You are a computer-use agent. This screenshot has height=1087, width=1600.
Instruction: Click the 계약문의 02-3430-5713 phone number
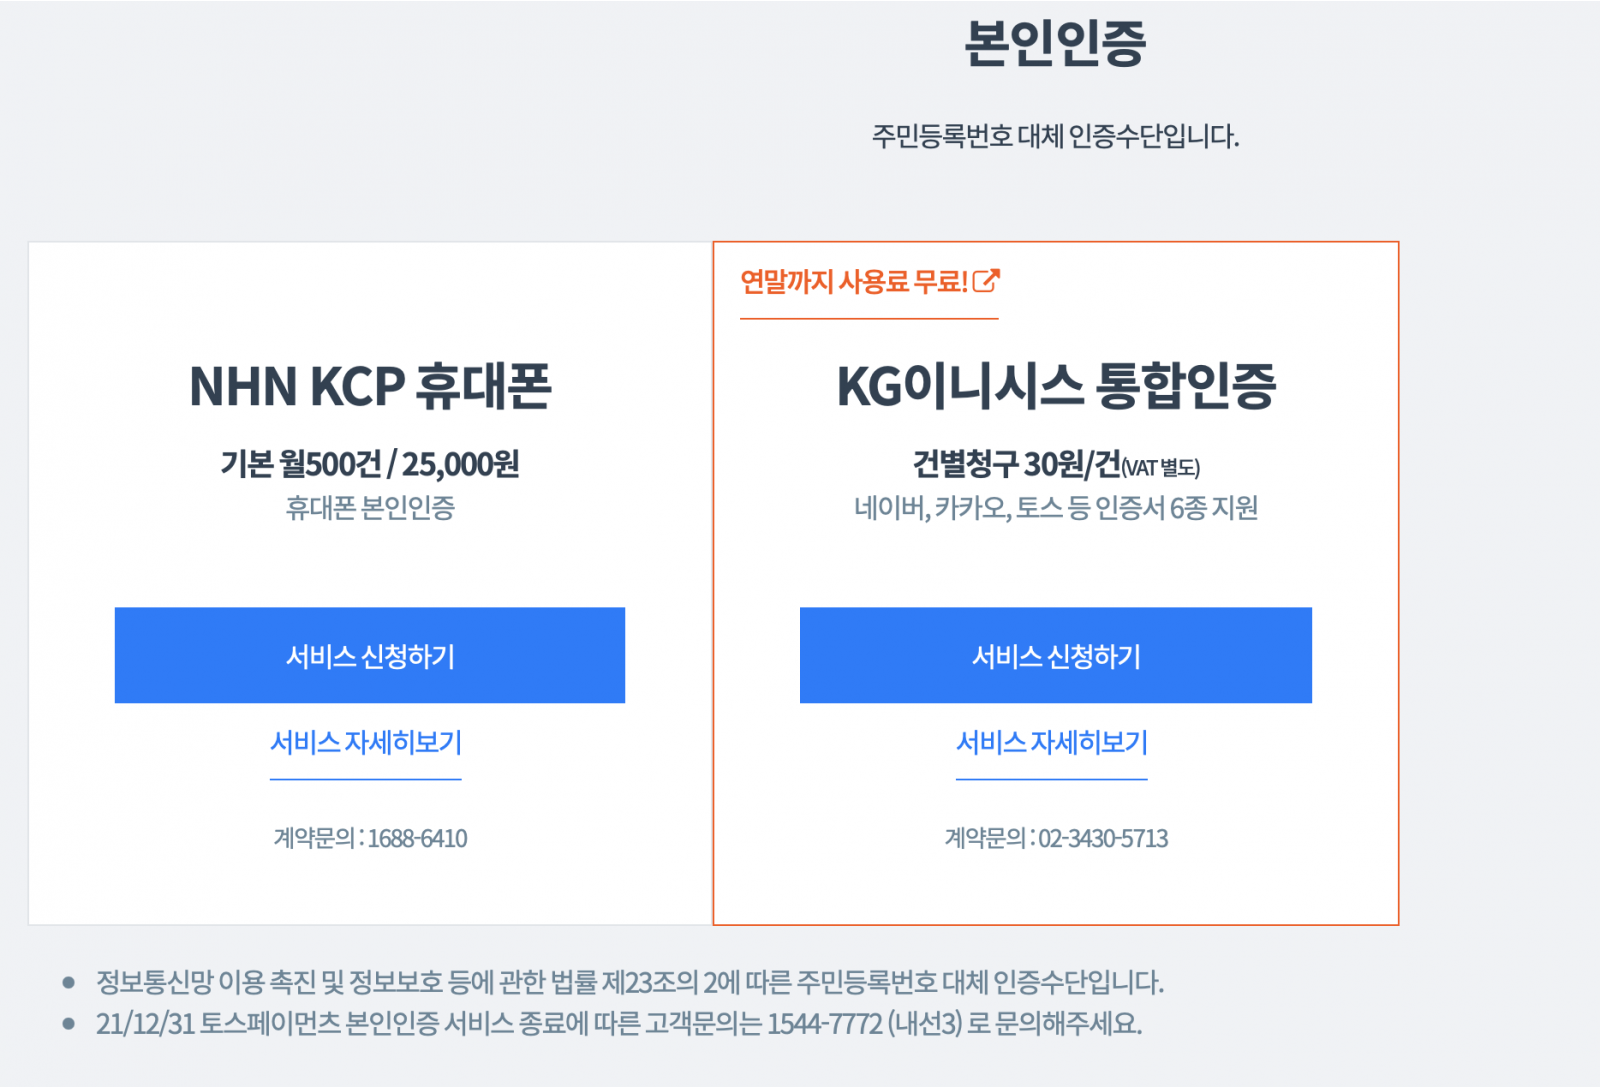(x=1103, y=838)
